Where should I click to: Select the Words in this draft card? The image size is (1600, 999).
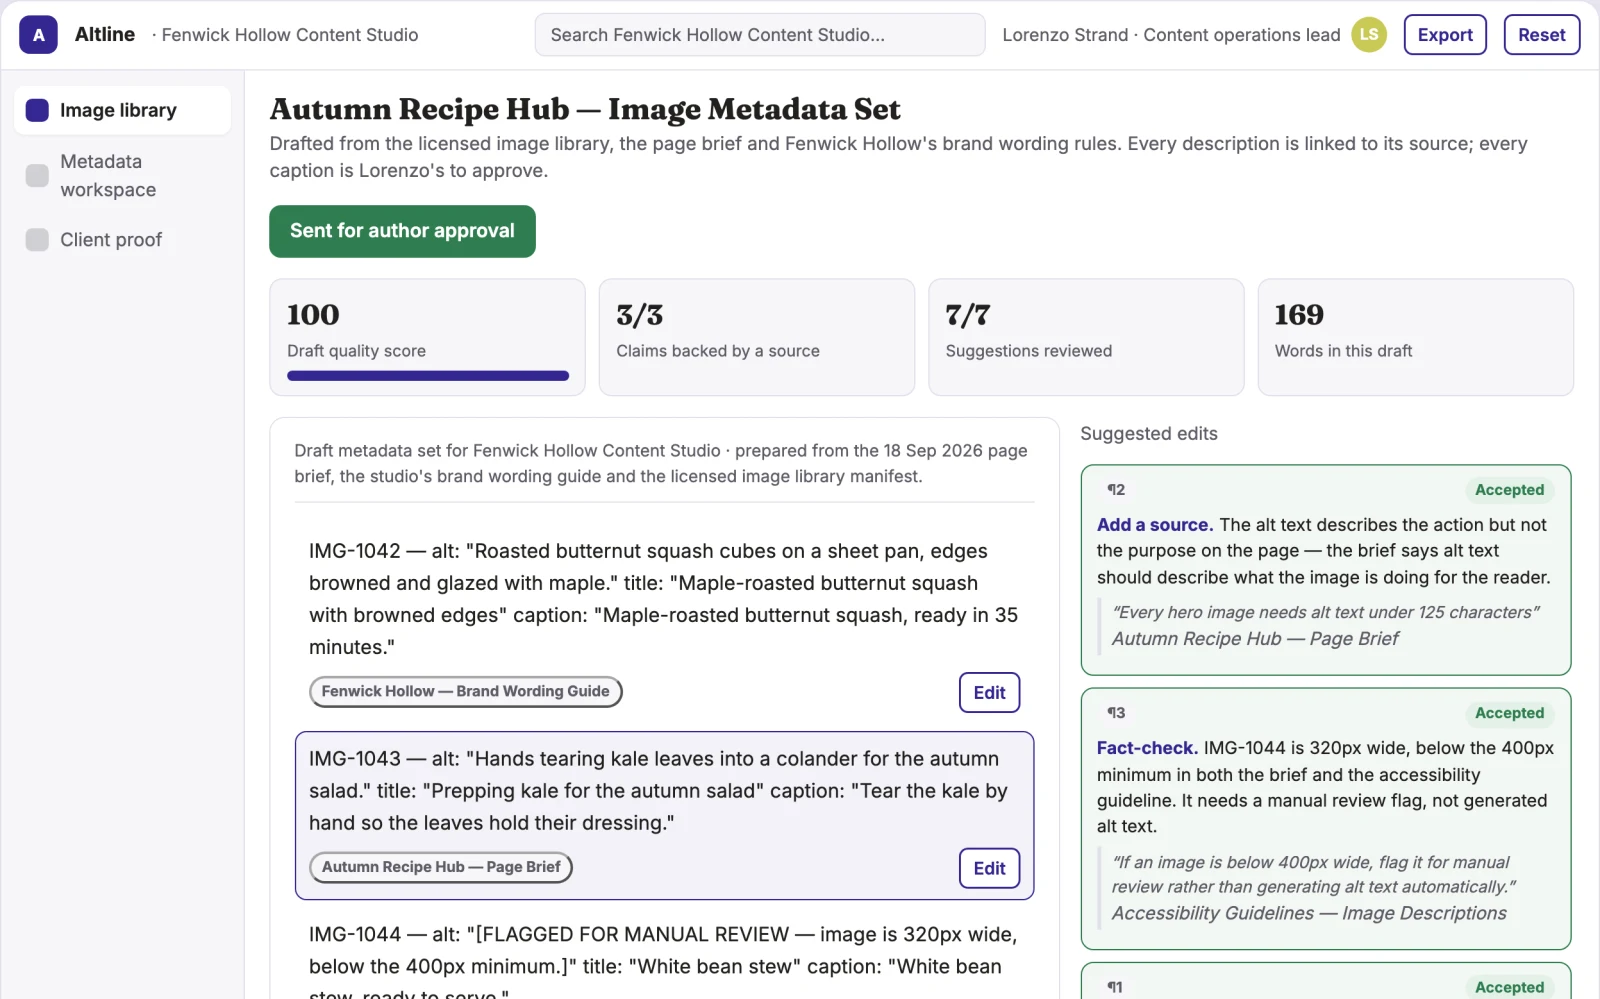1415,337
